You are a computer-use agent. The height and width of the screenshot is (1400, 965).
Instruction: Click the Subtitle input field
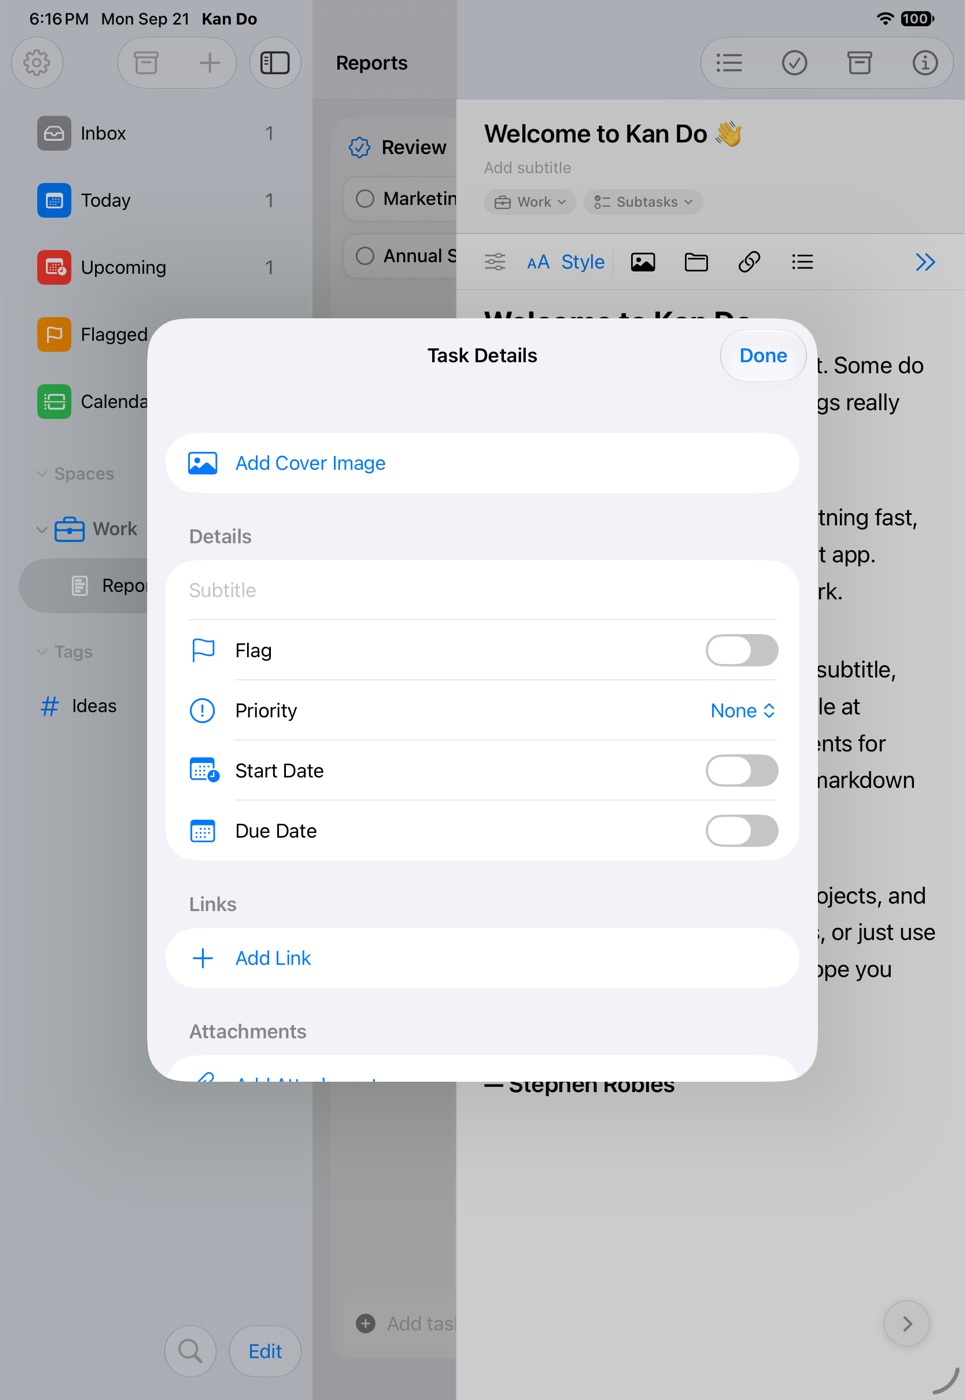coord(482,590)
